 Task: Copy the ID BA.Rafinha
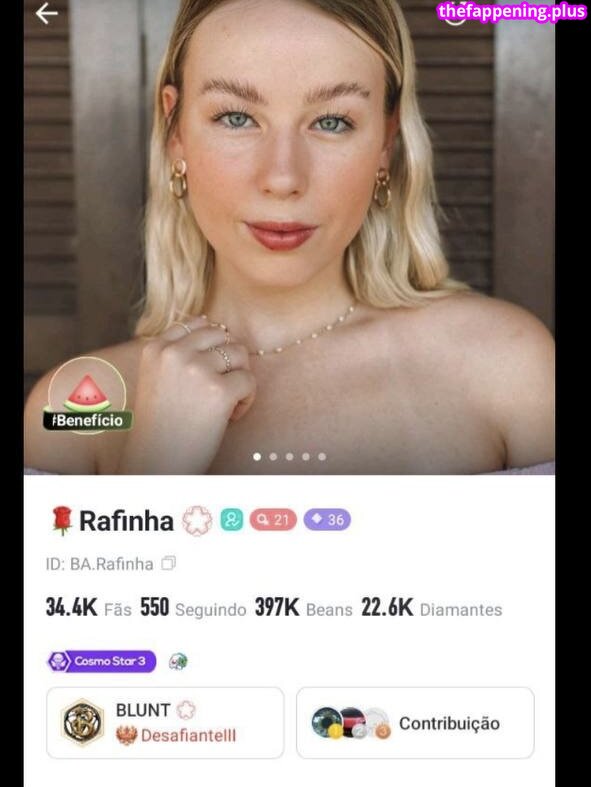(x=168, y=563)
